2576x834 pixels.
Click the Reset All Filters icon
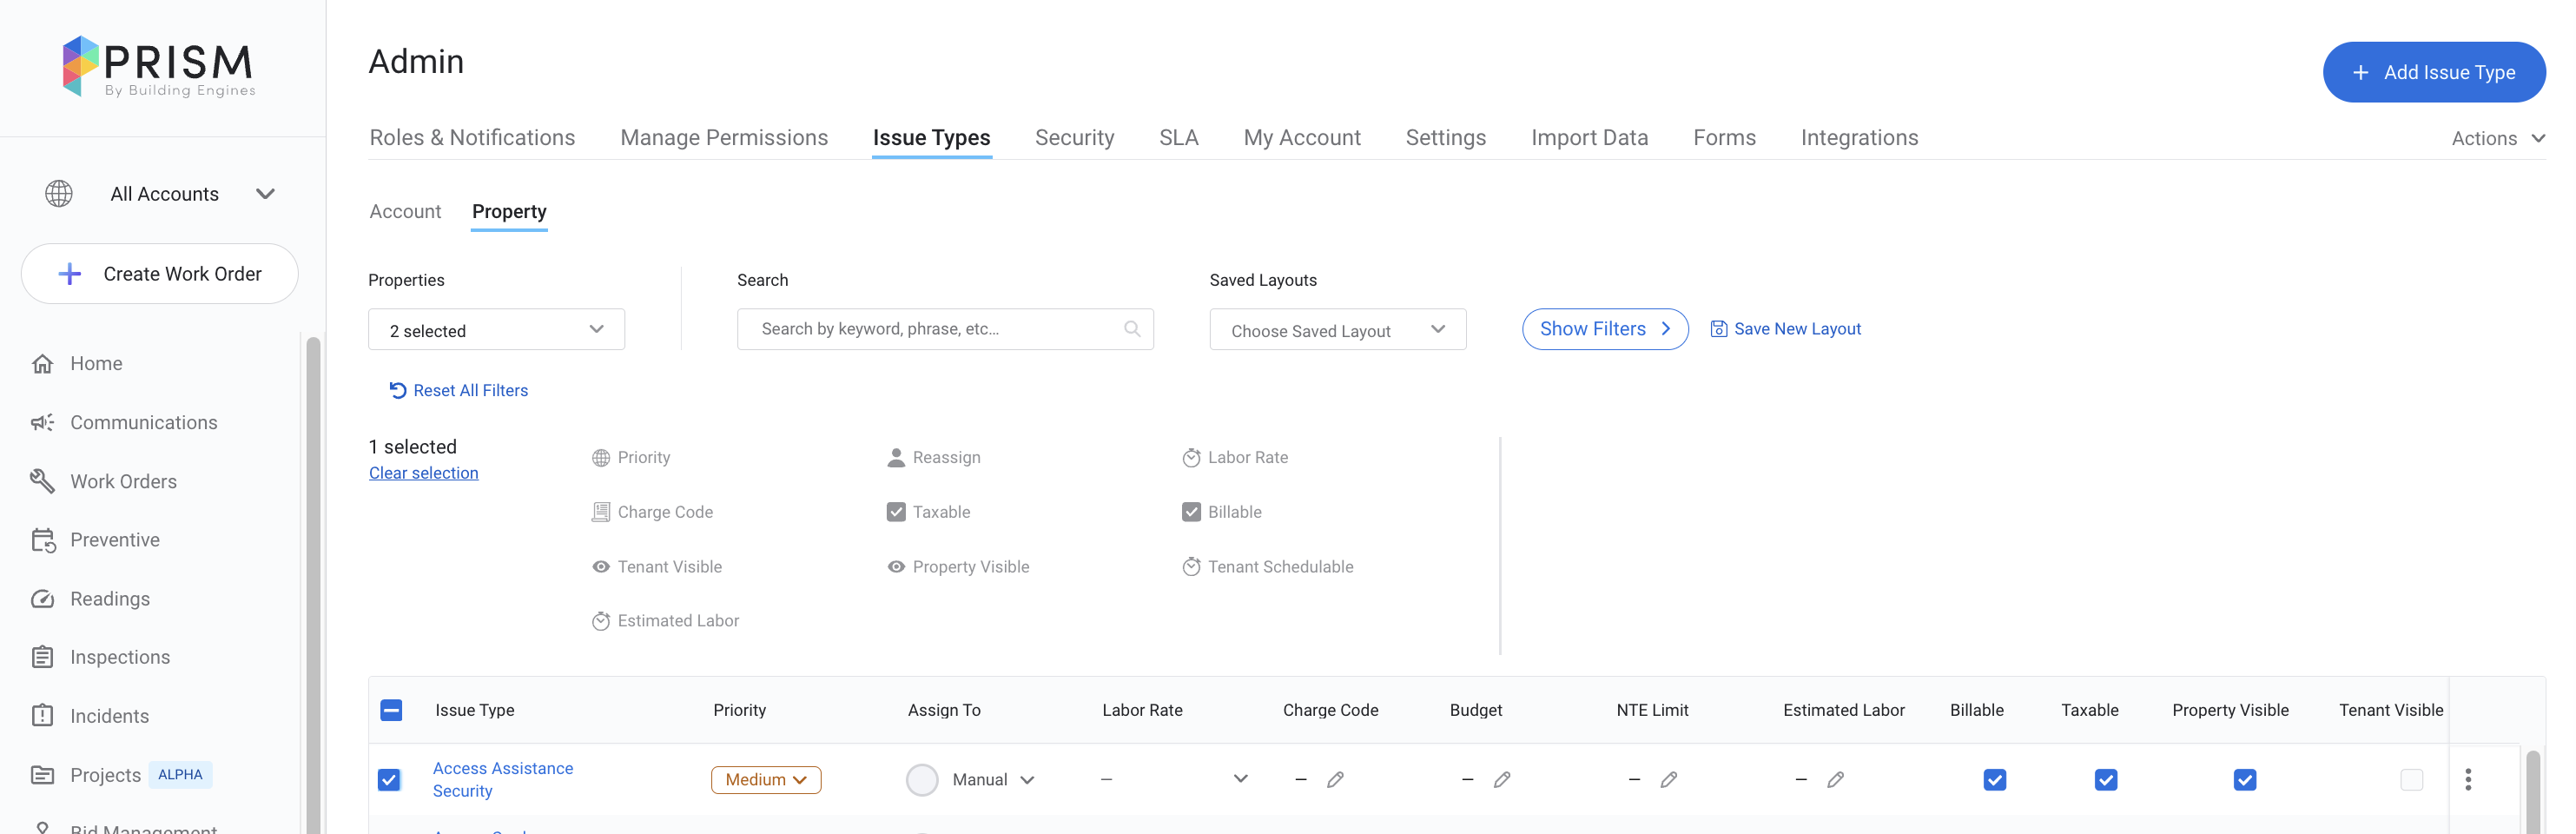tap(398, 391)
